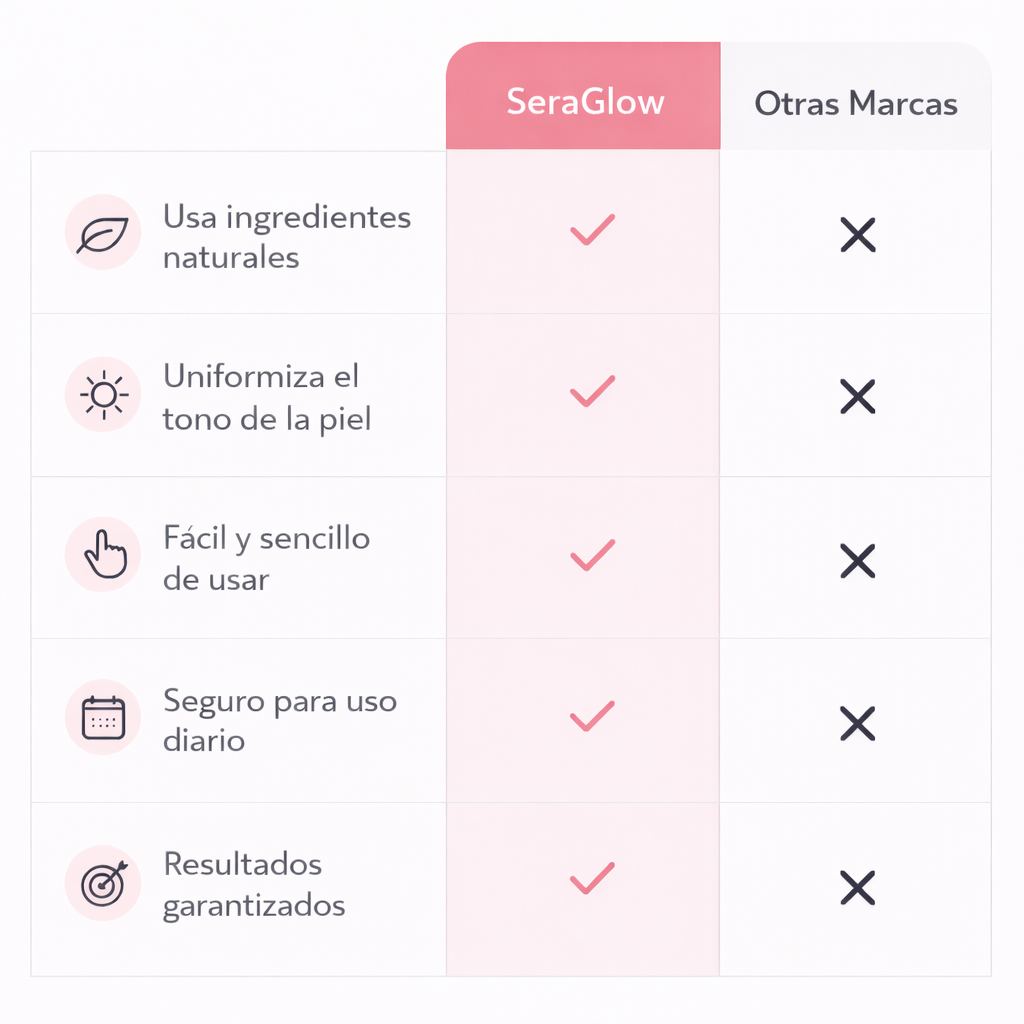Click Otras Marcas X in easy-to-use row
This screenshot has height=1024, width=1024.
[x=858, y=561]
